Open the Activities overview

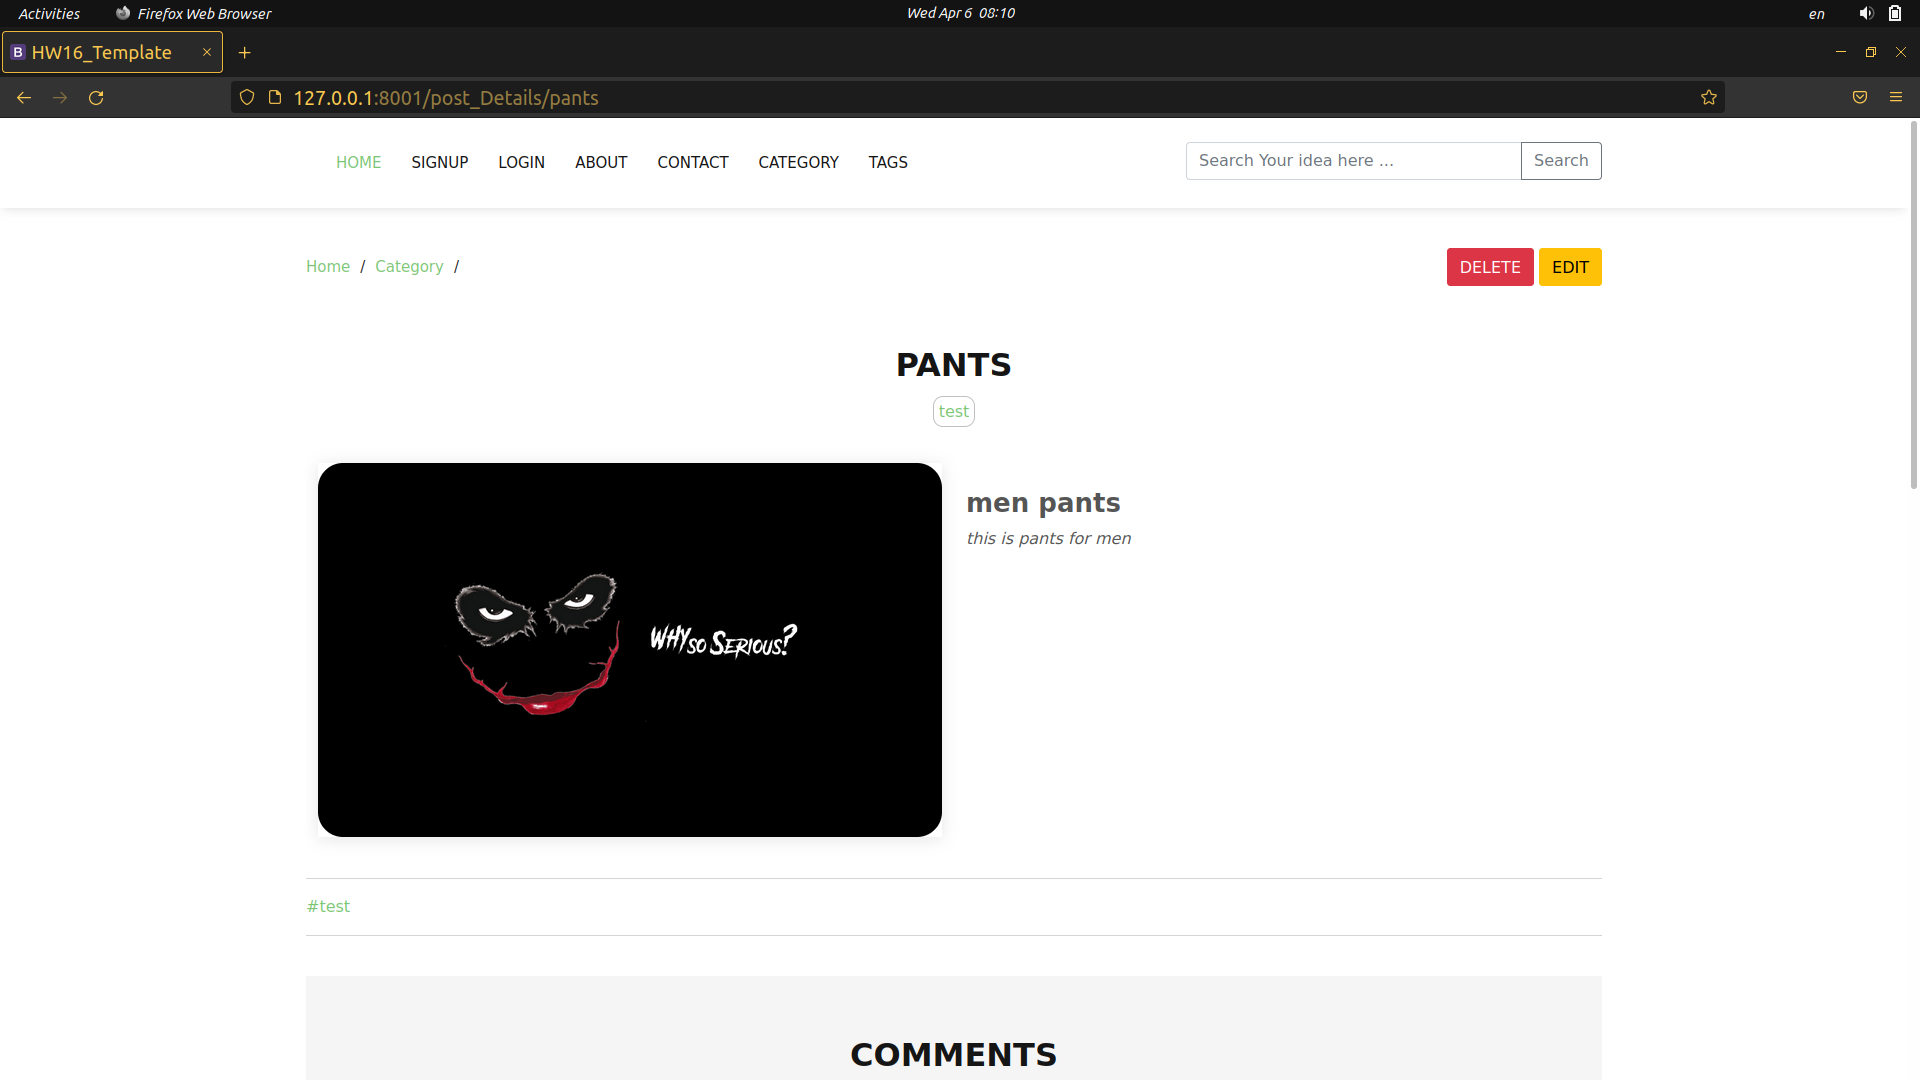pyautogui.click(x=49, y=13)
